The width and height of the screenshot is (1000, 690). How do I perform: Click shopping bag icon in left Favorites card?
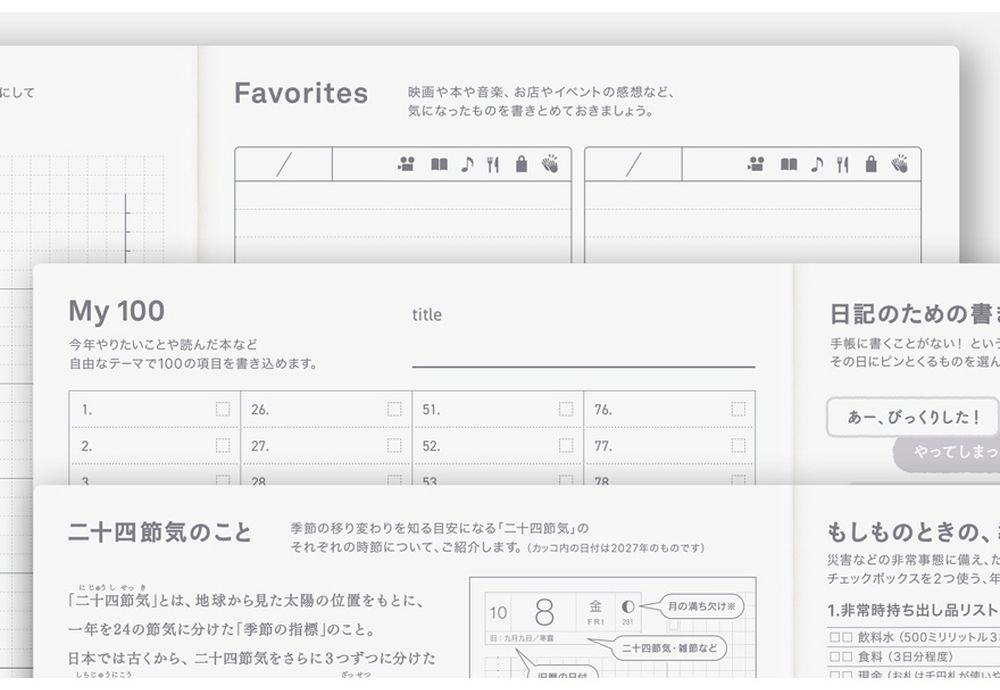coord(522,165)
